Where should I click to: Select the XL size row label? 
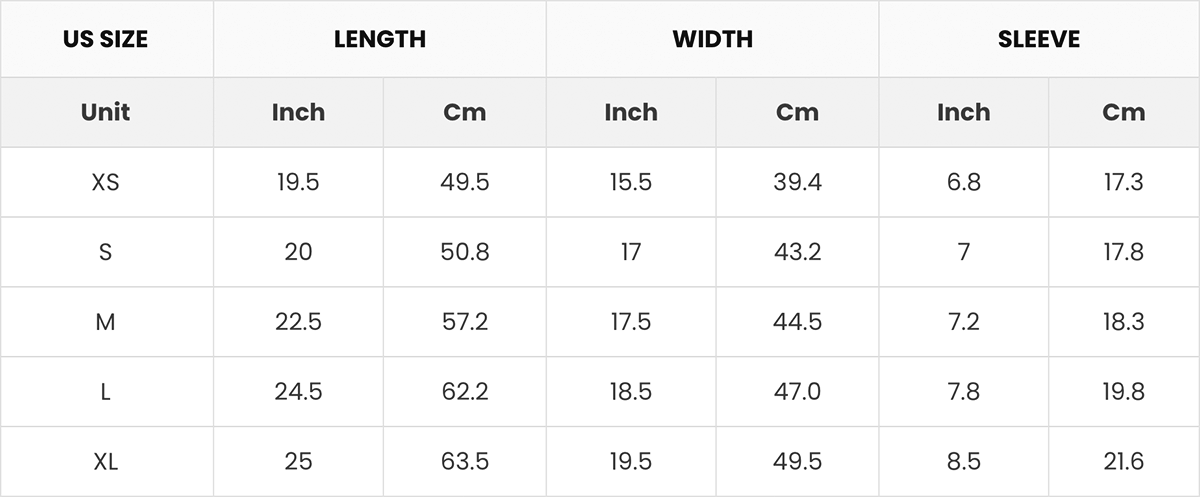click(106, 462)
